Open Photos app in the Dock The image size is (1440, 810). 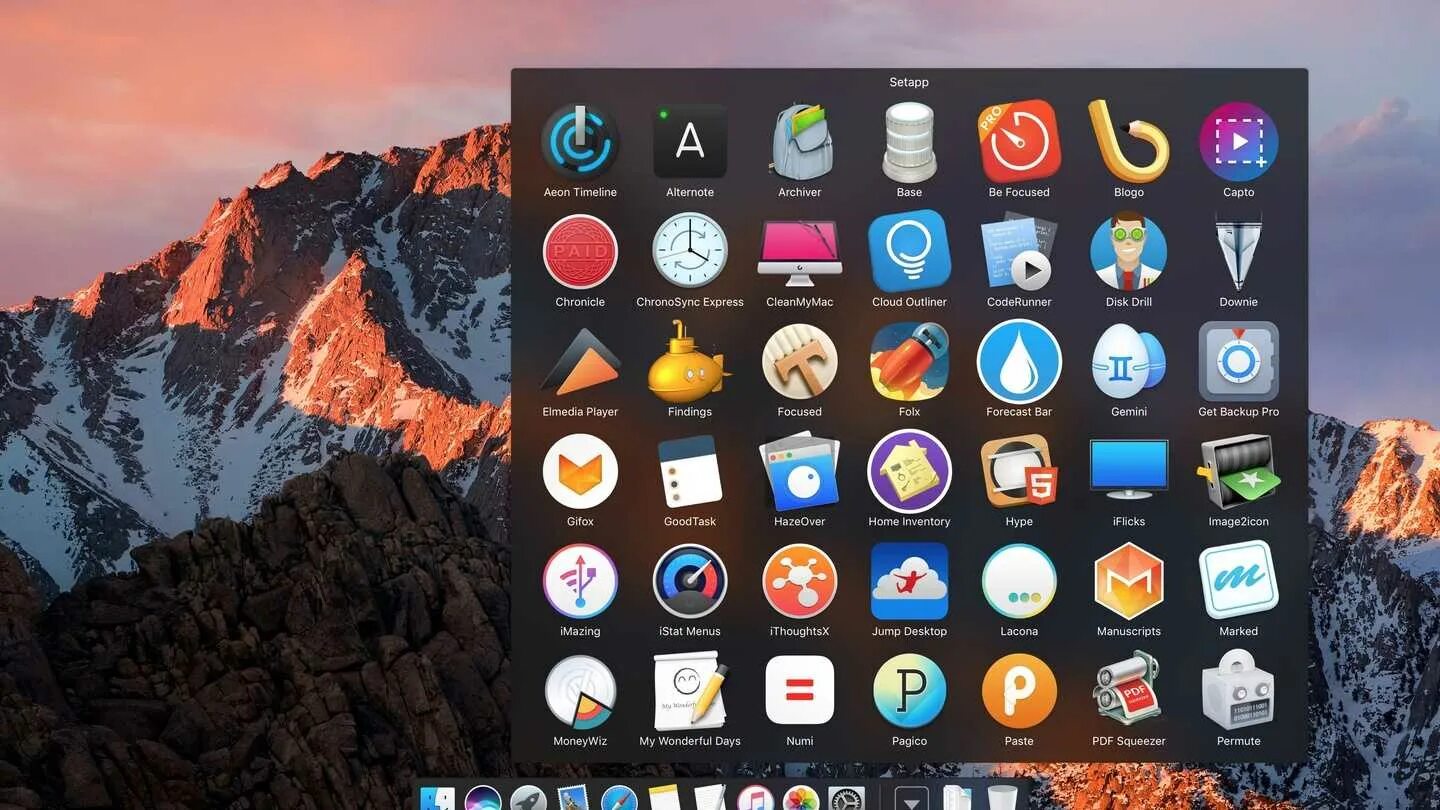click(x=800, y=800)
